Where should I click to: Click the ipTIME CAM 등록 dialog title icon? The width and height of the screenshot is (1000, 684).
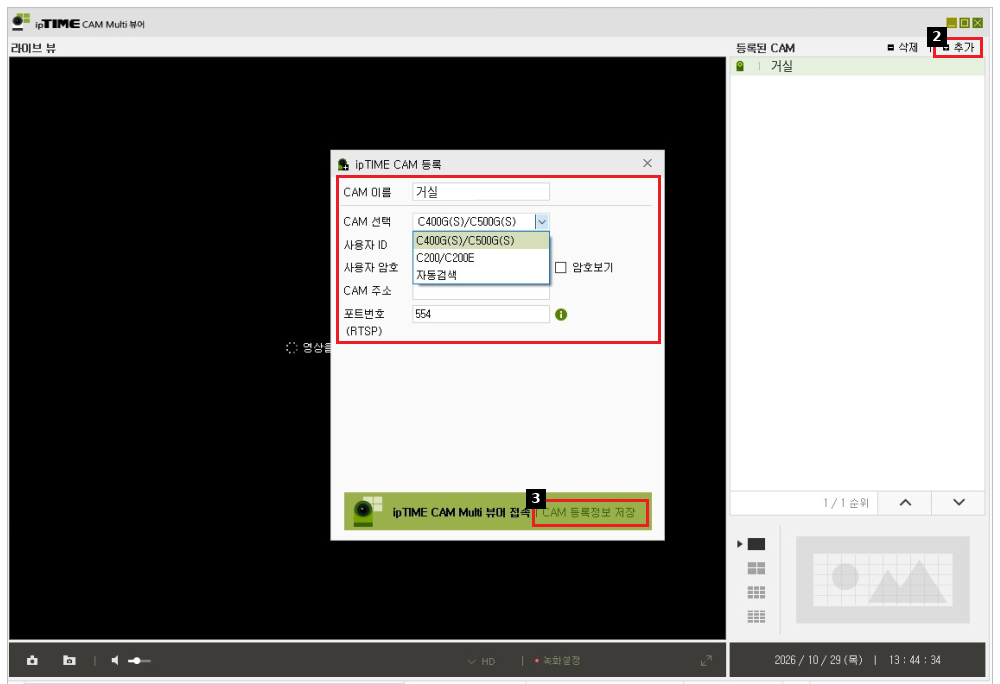click(344, 164)
